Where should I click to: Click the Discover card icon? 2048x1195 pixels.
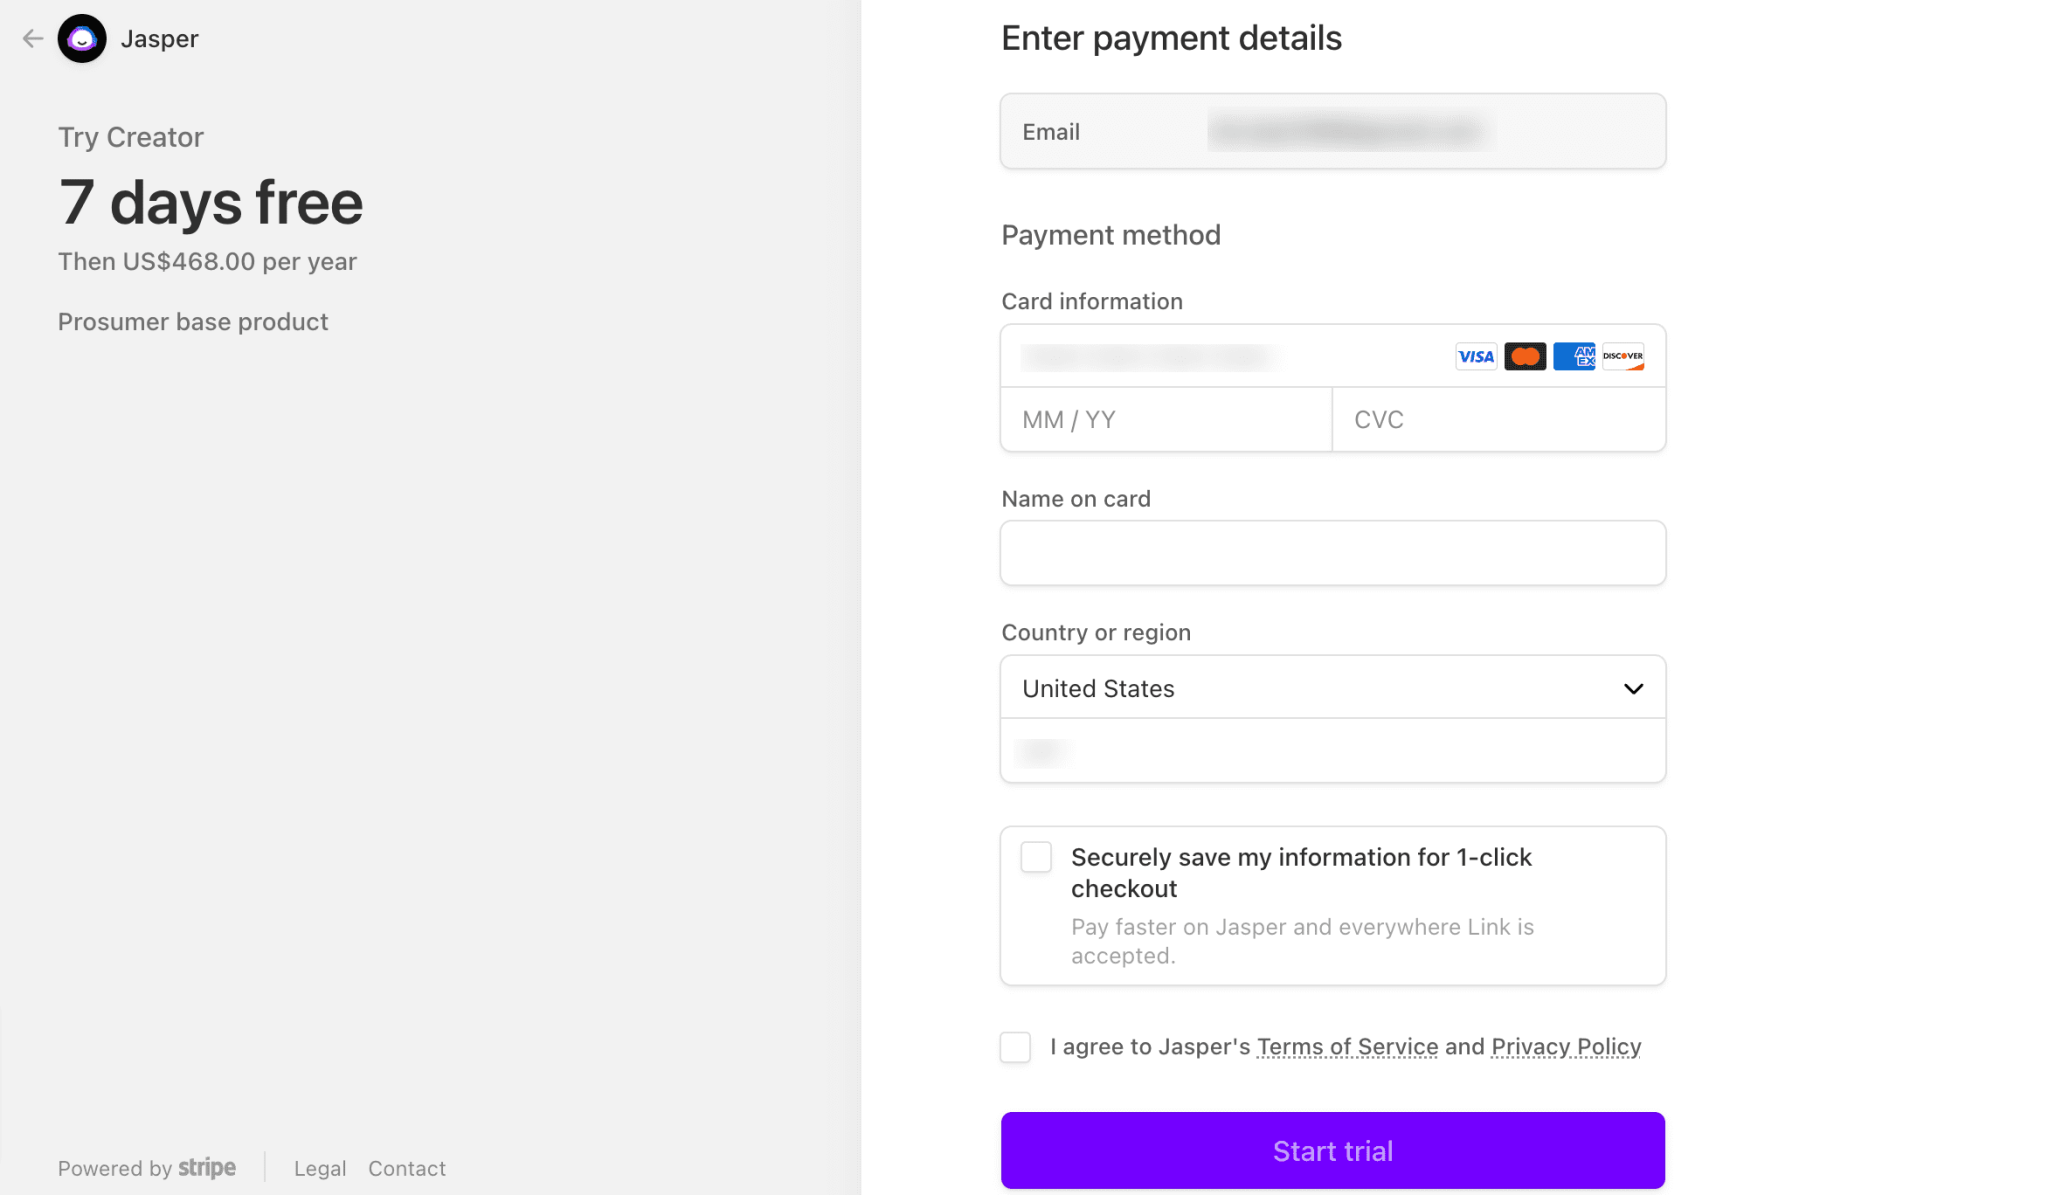point(1623,357)
